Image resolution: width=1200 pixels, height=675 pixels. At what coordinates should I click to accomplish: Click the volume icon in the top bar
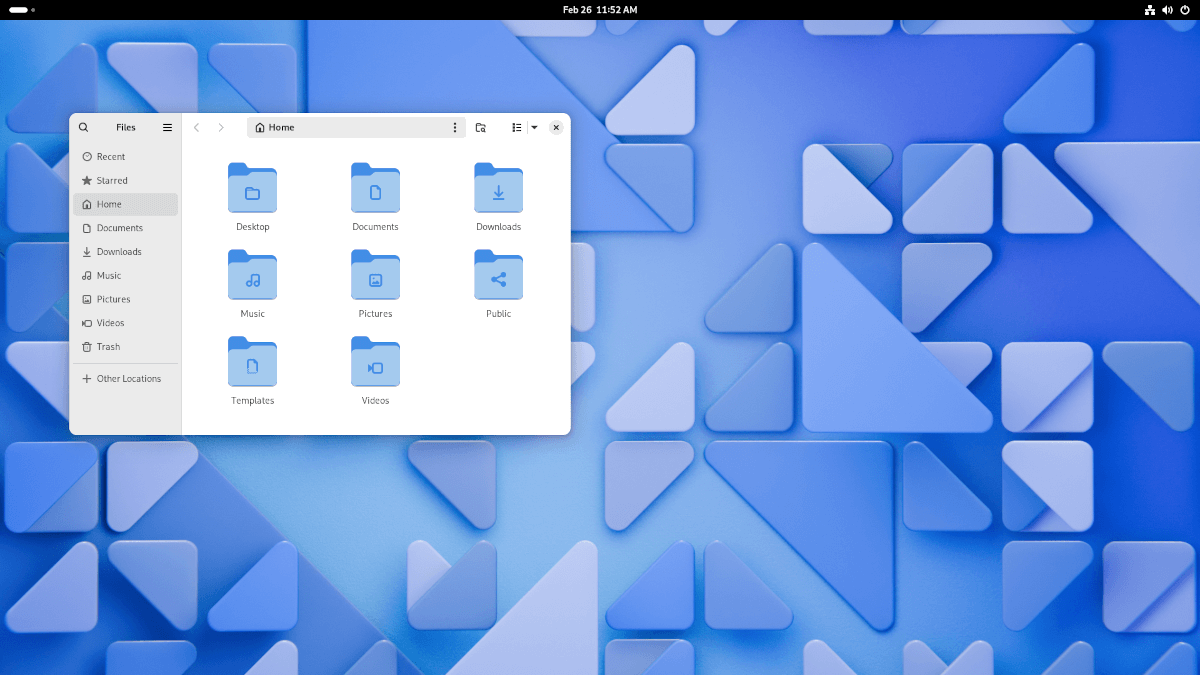[x=1166, y=10]
